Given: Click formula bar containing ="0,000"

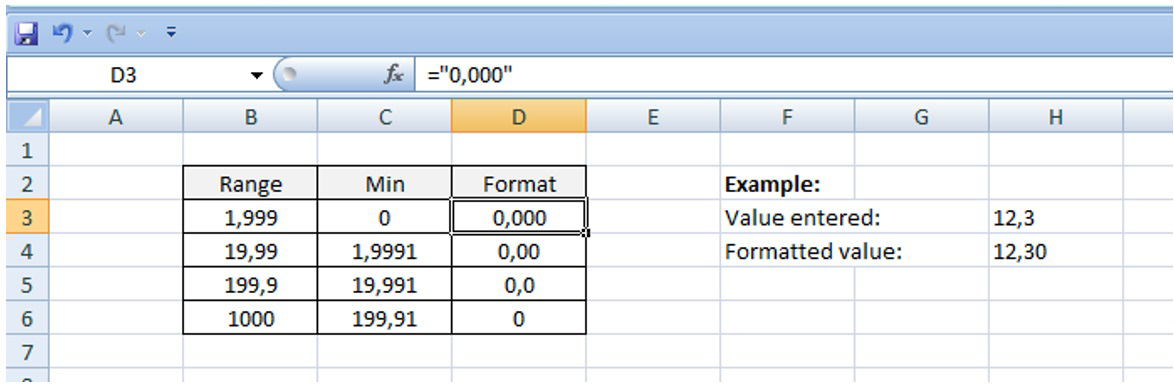Looking at the screenshot, I should 794,75.
